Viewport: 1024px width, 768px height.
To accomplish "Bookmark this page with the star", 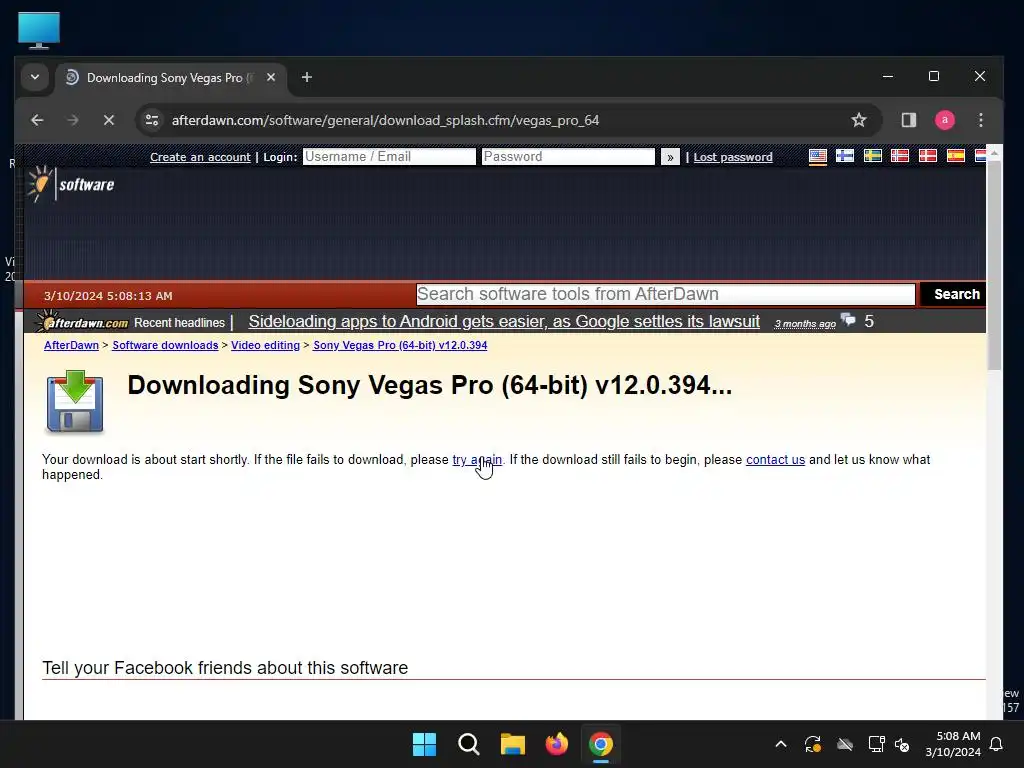I will tap(859, 120).
